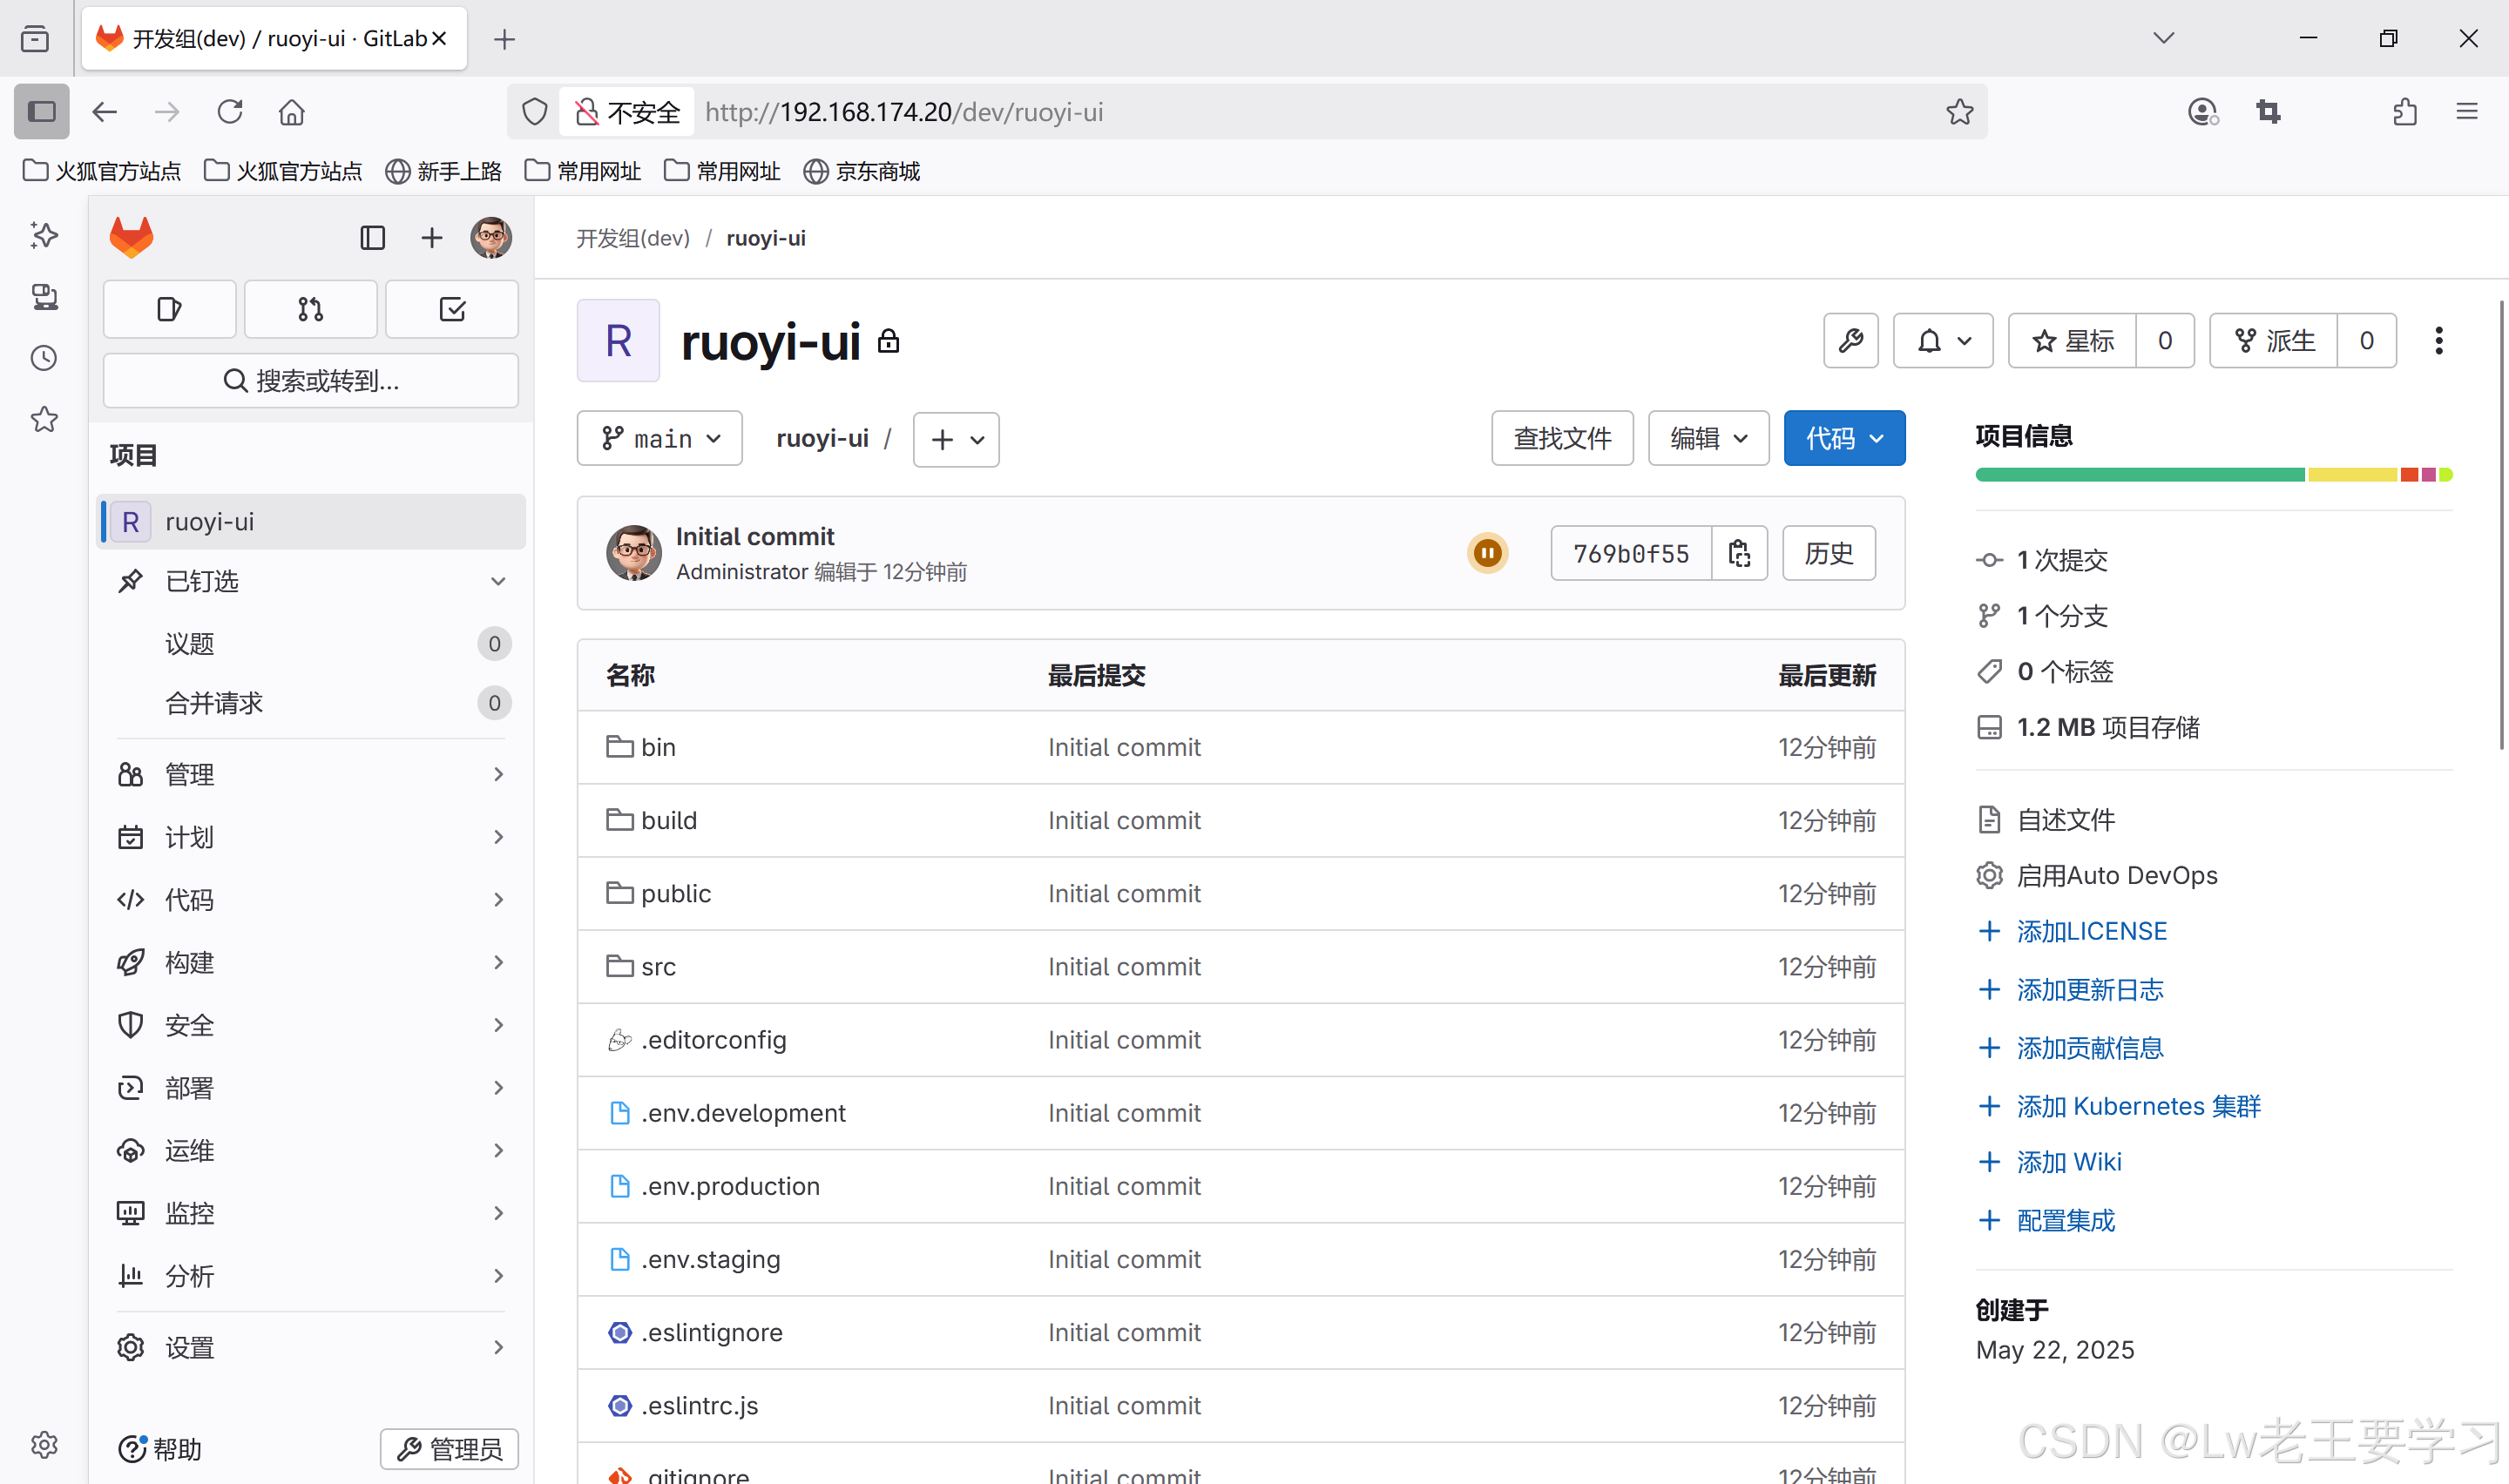The image size is (2509, 1484).
Task: Click the 搜索或转到 search field
Action: 310,381
